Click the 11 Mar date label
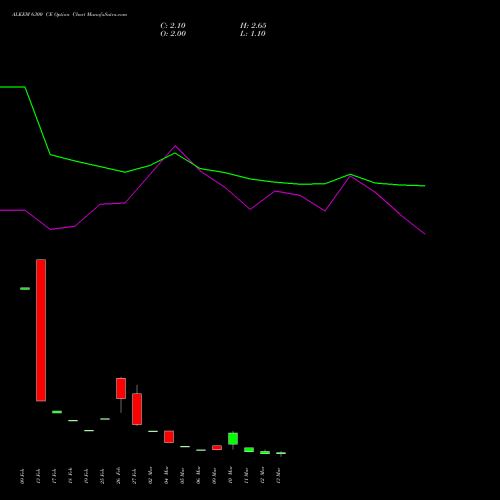 [x=246, y=475]
